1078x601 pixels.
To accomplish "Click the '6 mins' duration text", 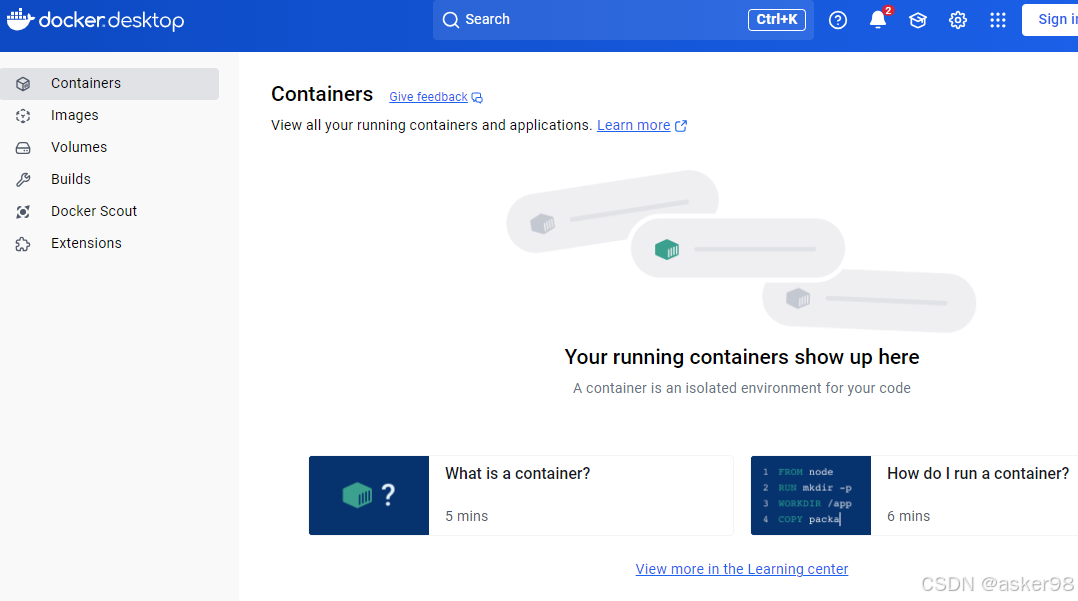I will [x=908, y=516].
